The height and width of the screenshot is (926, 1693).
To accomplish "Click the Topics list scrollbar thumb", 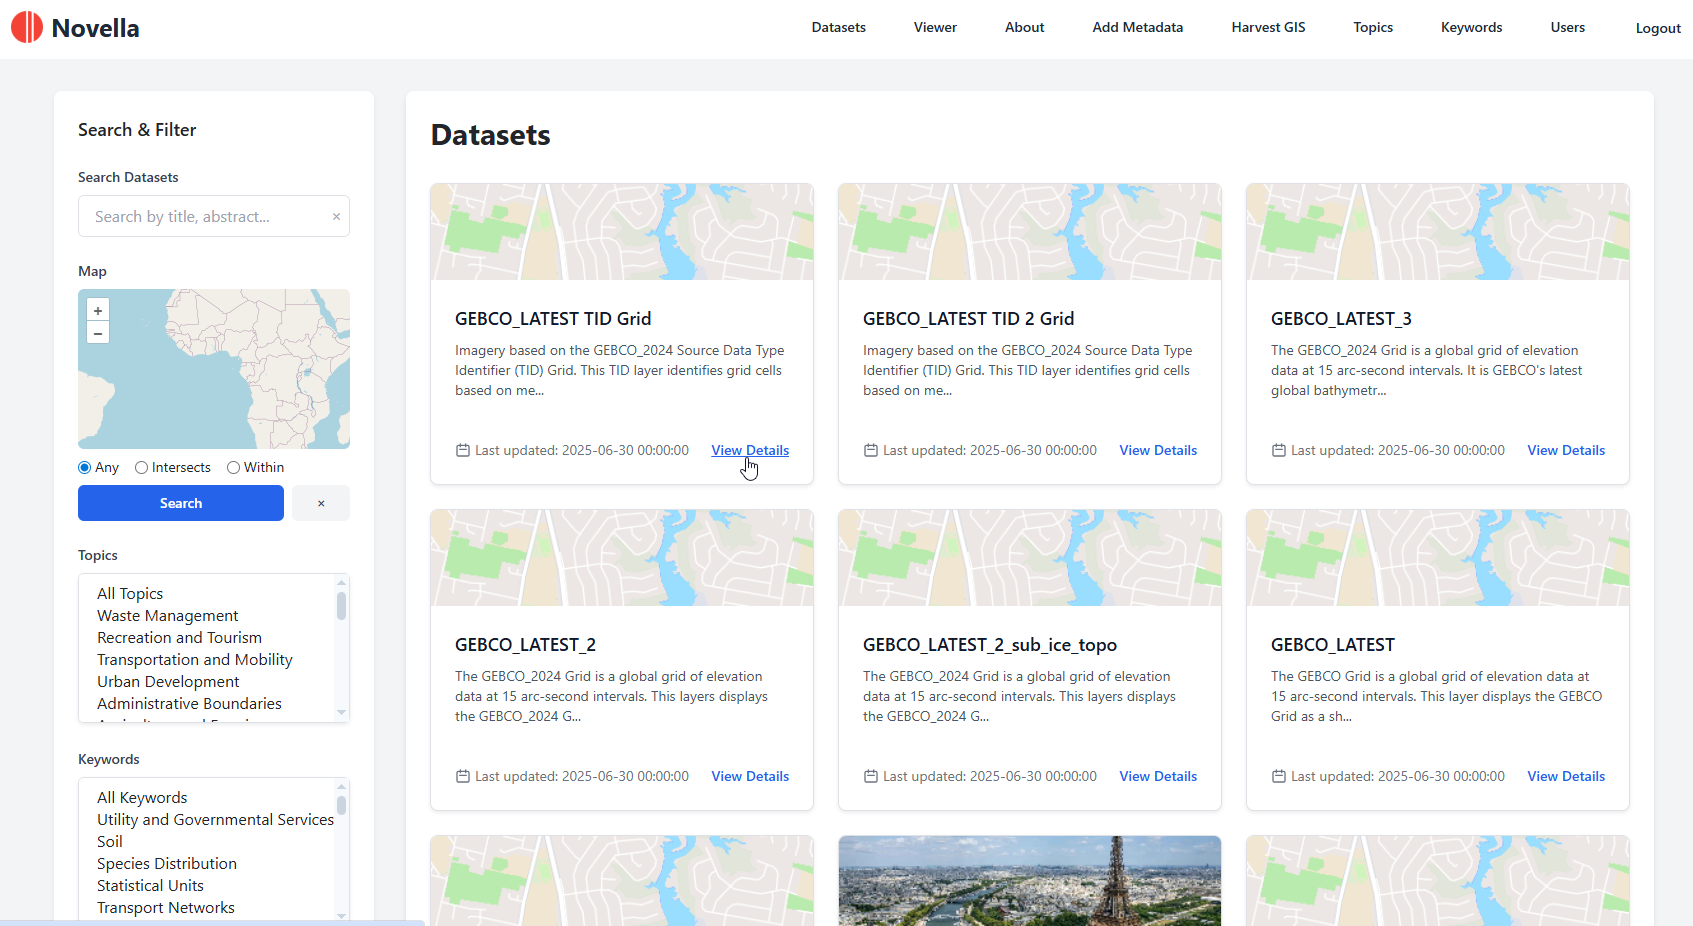I will pos(341,606).
